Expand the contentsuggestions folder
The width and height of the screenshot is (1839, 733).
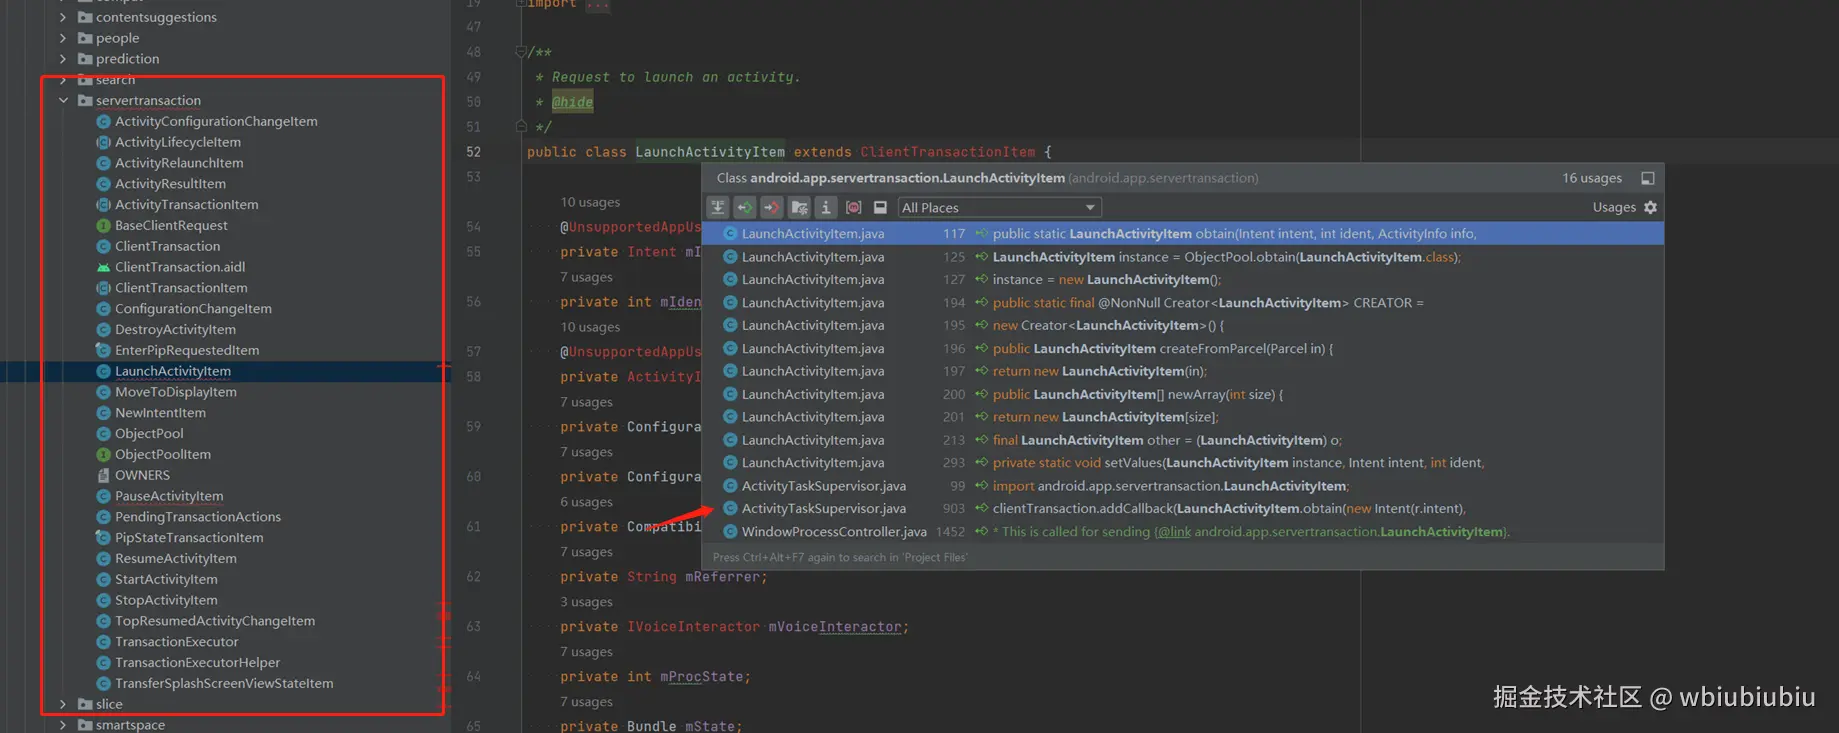point(63,17)
